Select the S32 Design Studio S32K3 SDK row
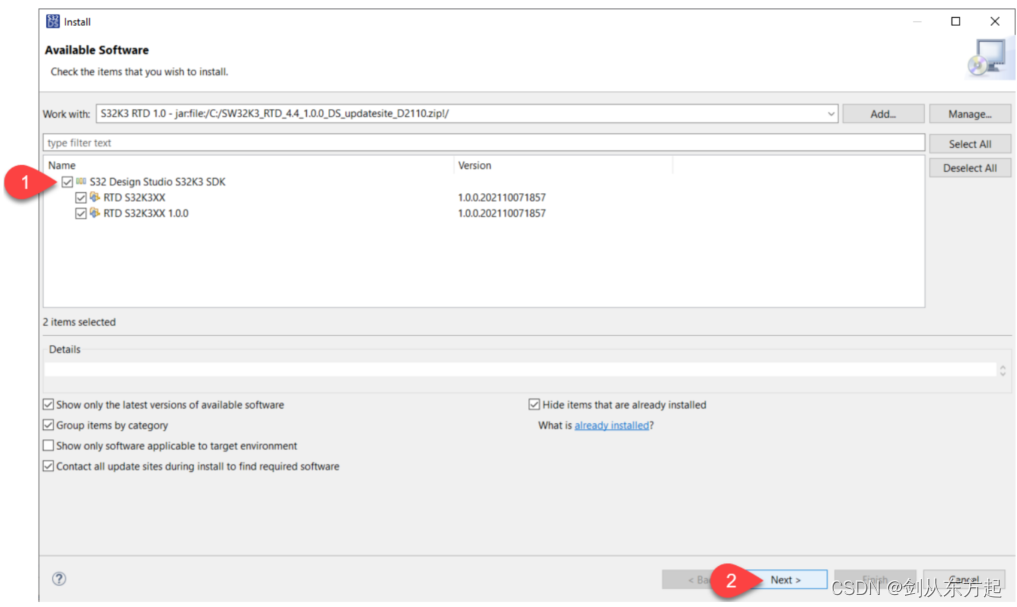 click(x=158, y=182)
